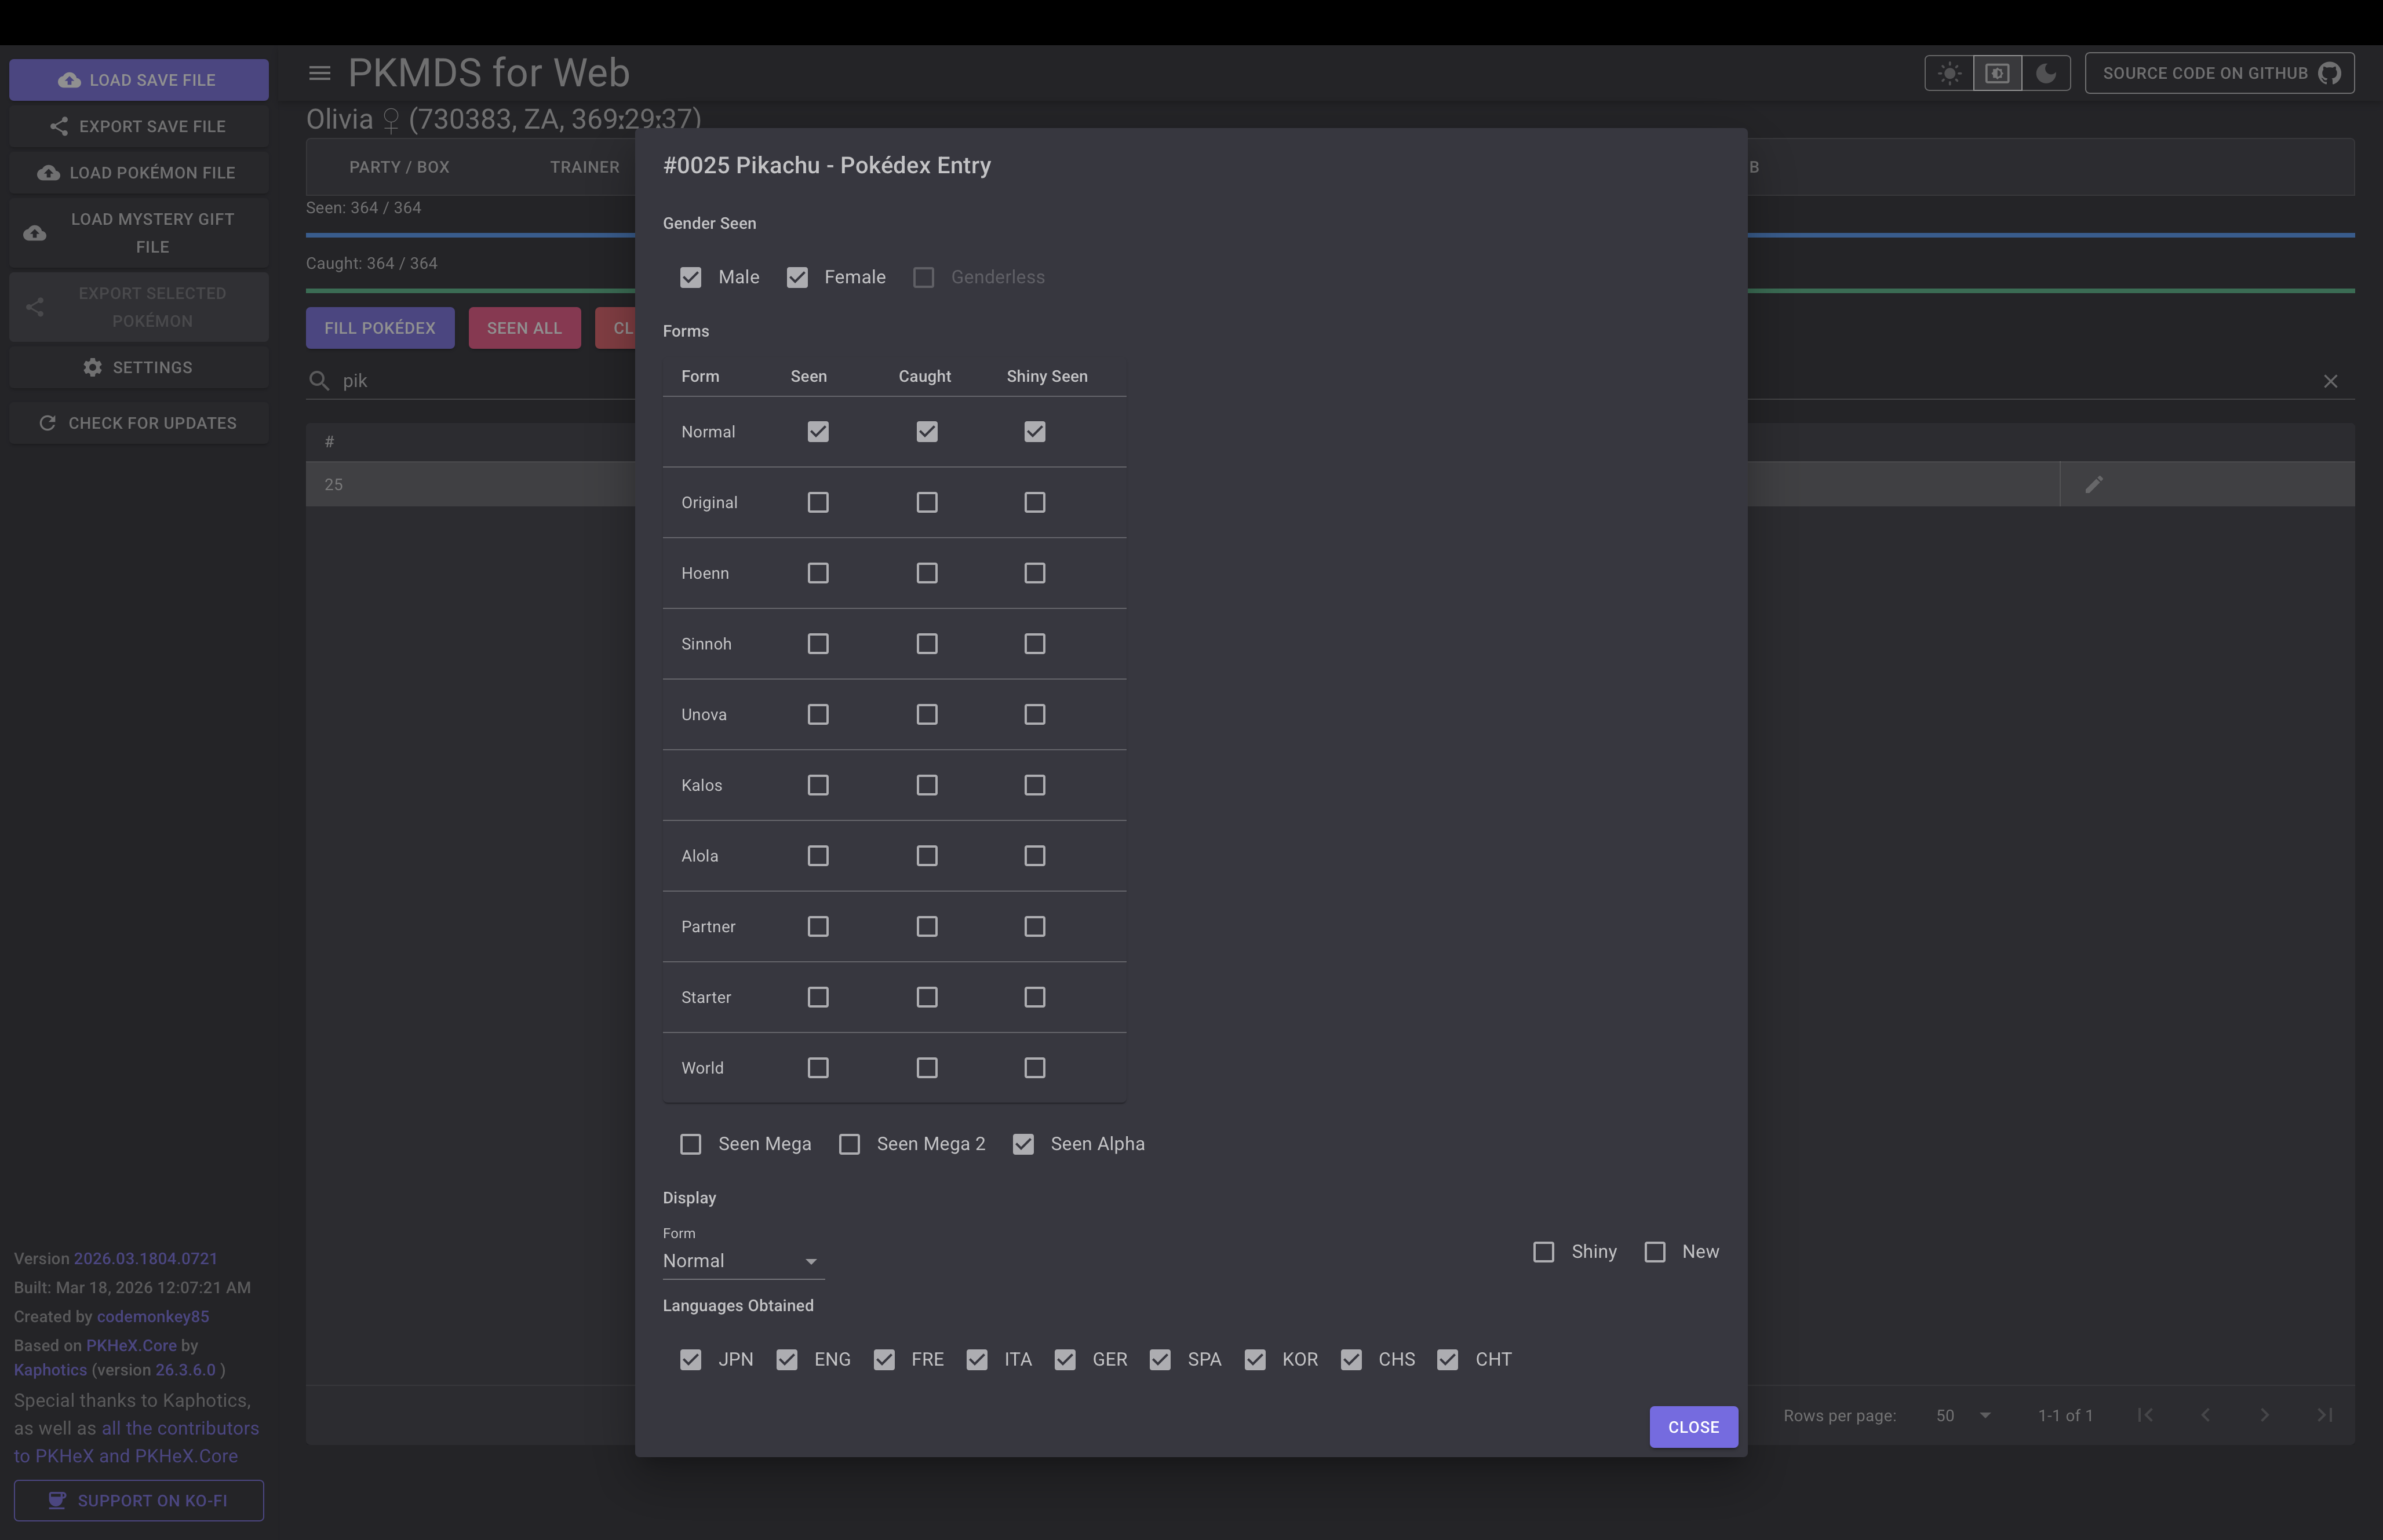
Task: Click the pik search input field
Action: 480,381
